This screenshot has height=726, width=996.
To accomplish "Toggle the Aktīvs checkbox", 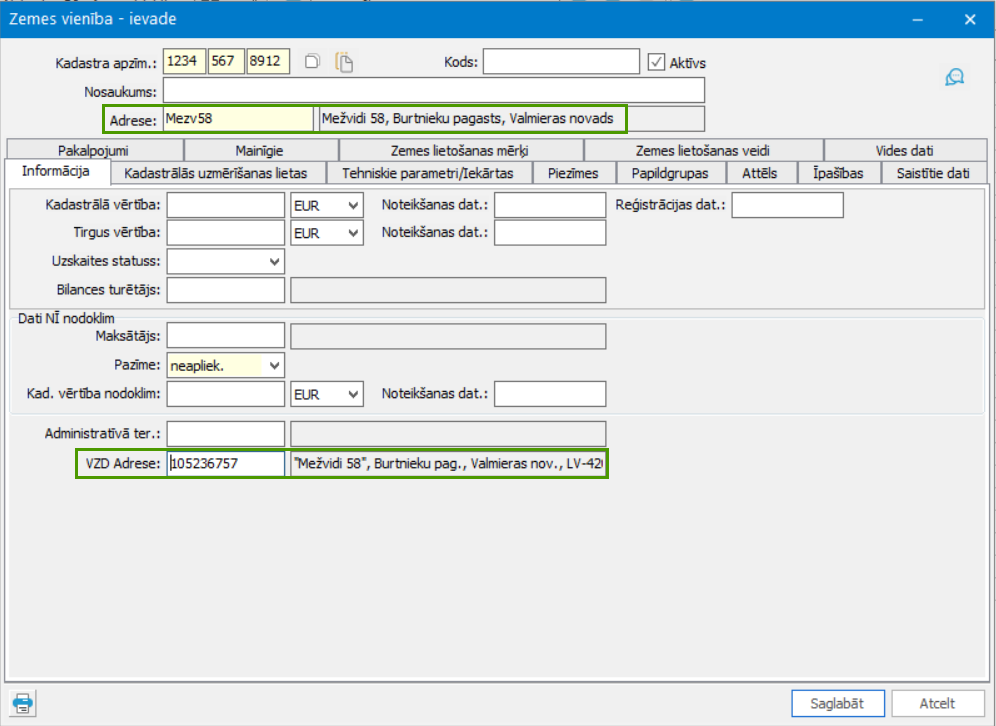I will click(656, 62).
